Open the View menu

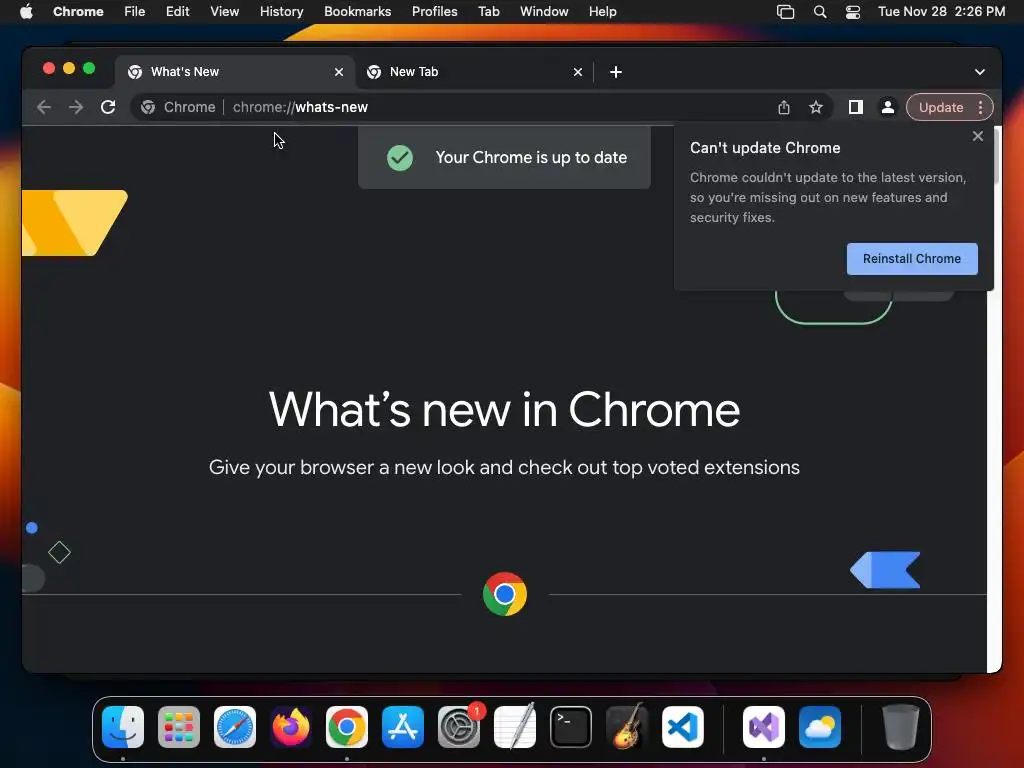(224, 12)
